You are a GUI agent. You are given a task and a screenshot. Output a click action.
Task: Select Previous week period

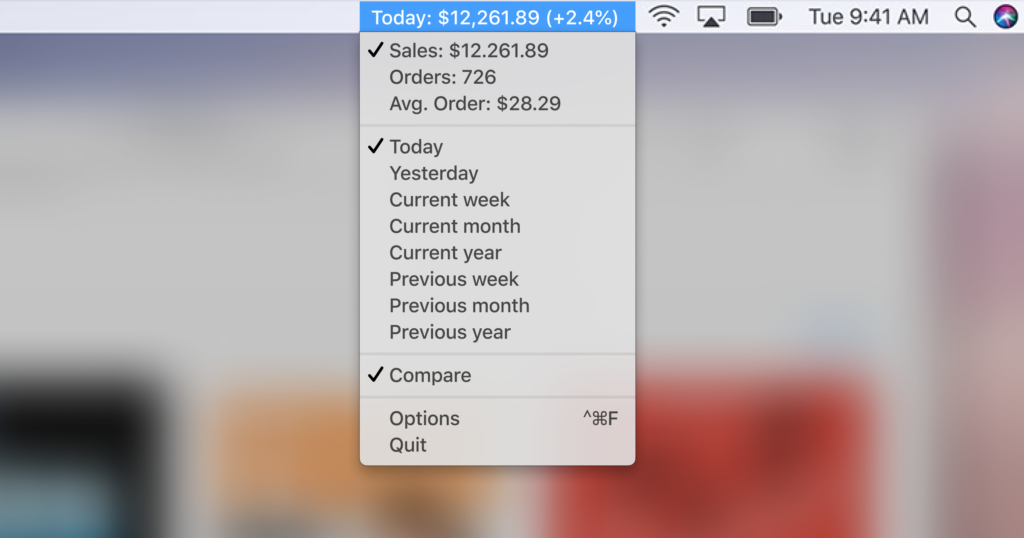coord(497,279)
